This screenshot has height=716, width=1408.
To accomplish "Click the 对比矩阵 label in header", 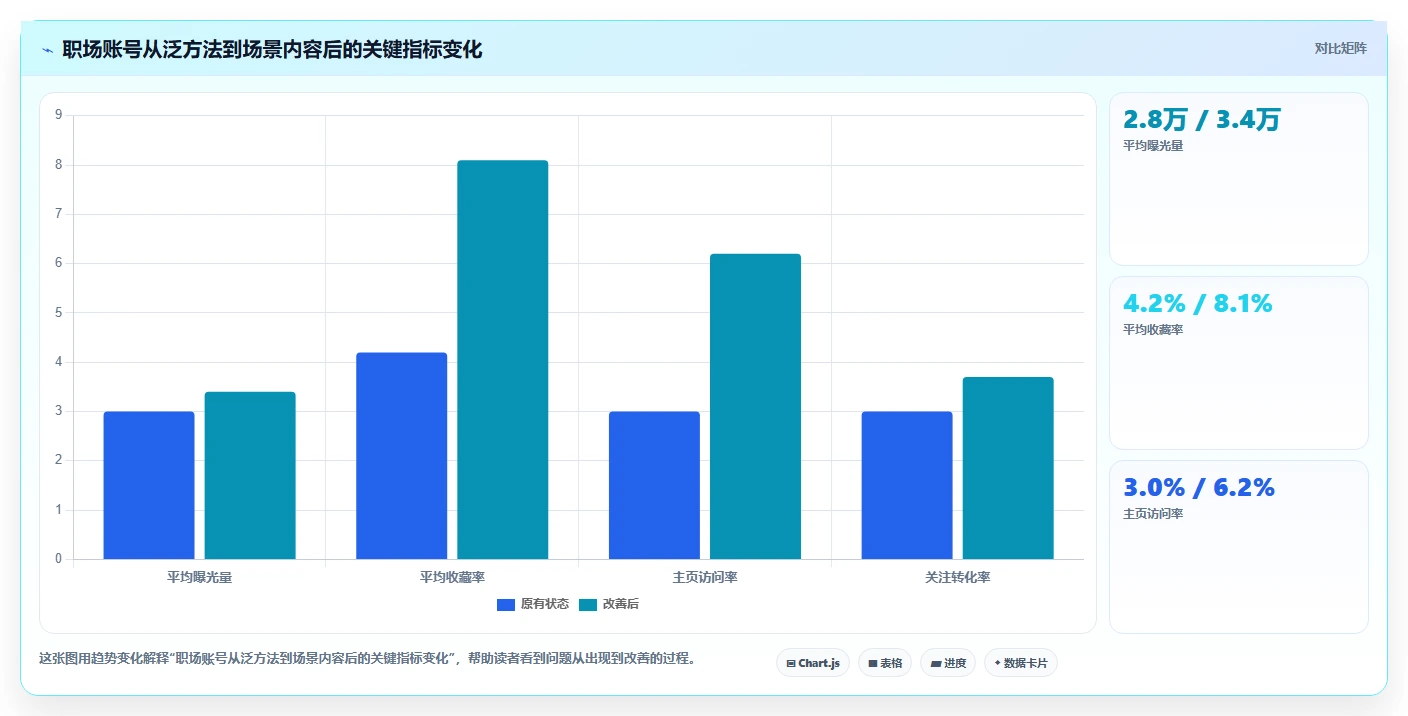I will point(1340,48).
